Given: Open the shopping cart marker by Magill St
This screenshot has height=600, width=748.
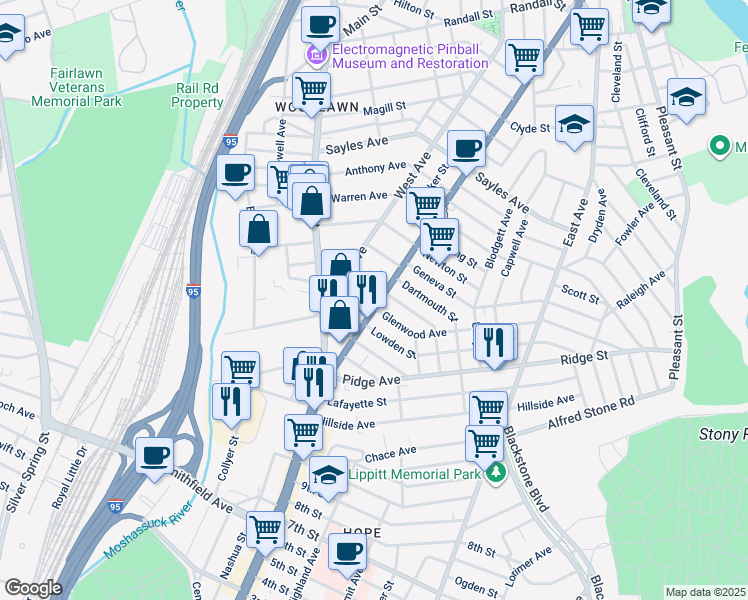Looking at the screenshot, I should point(312,89).
